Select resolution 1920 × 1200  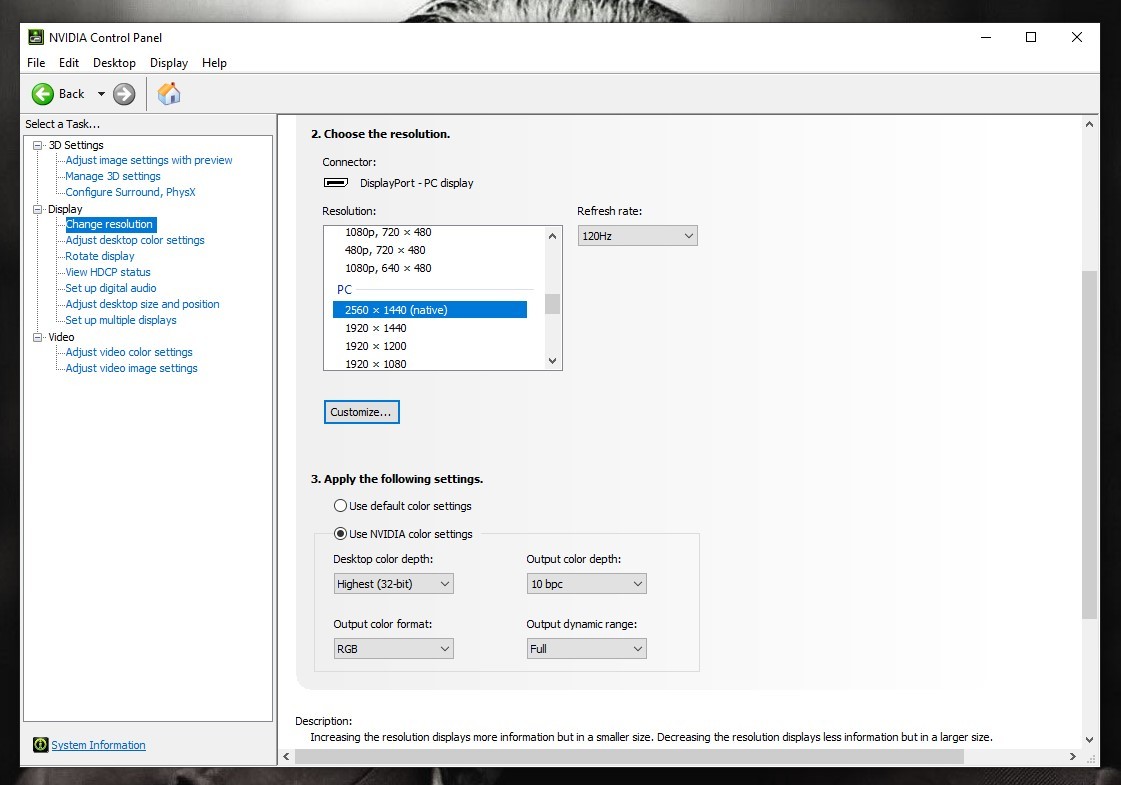click(376, 346)
